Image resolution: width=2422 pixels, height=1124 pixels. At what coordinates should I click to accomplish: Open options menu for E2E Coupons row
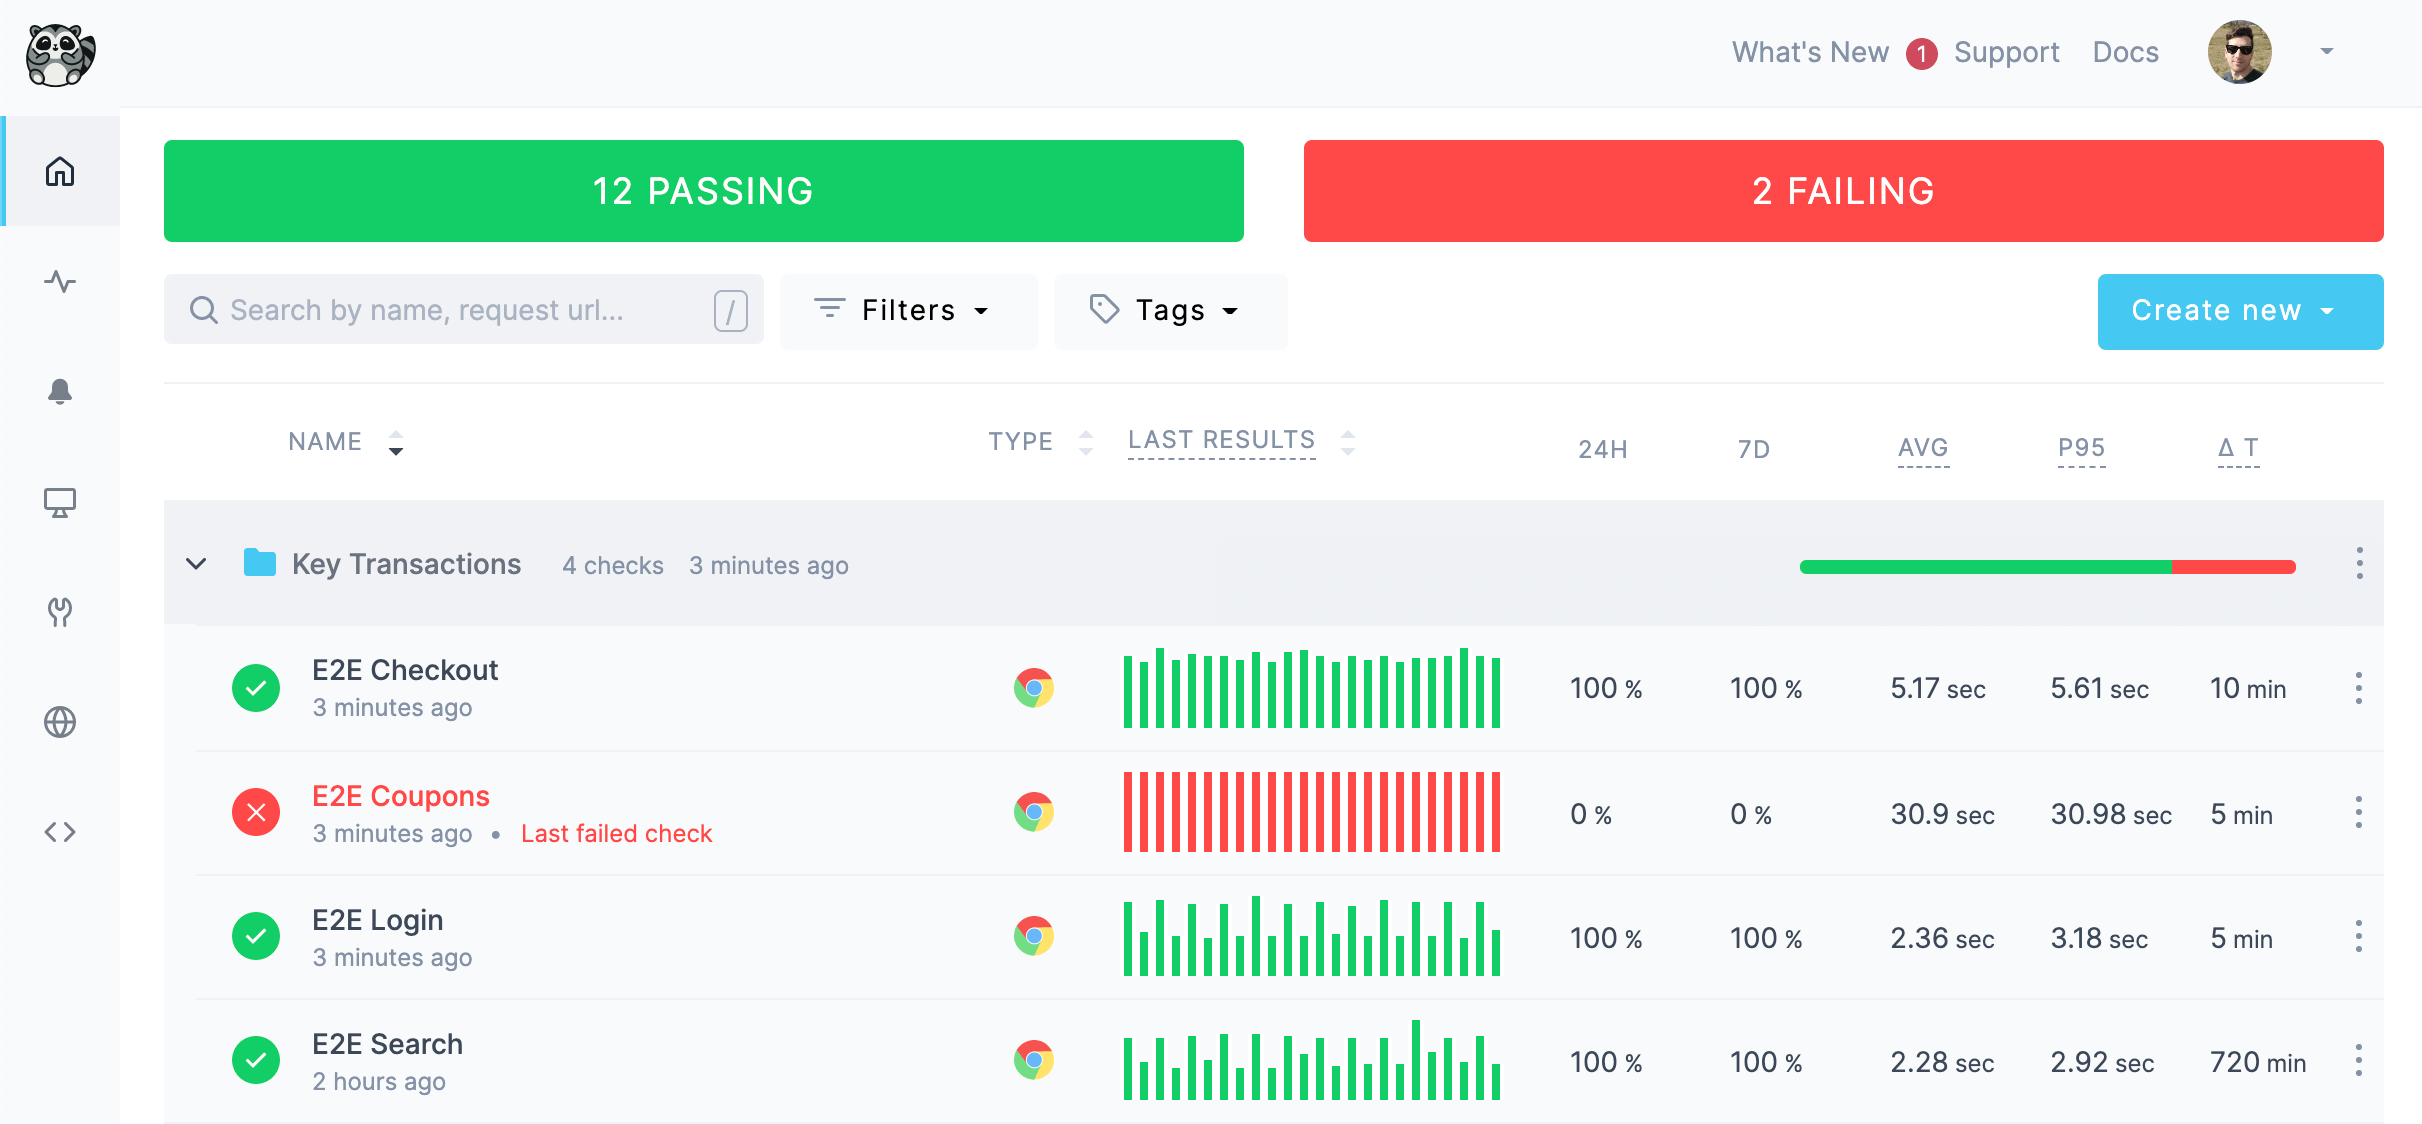2358,812
